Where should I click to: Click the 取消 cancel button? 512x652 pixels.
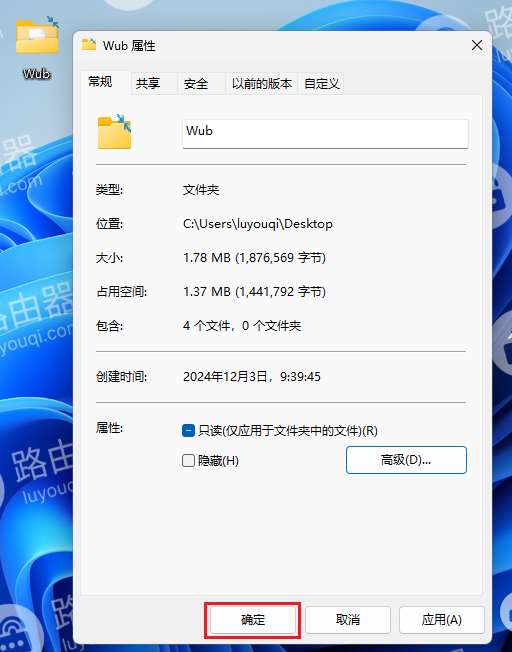[348, 620]
